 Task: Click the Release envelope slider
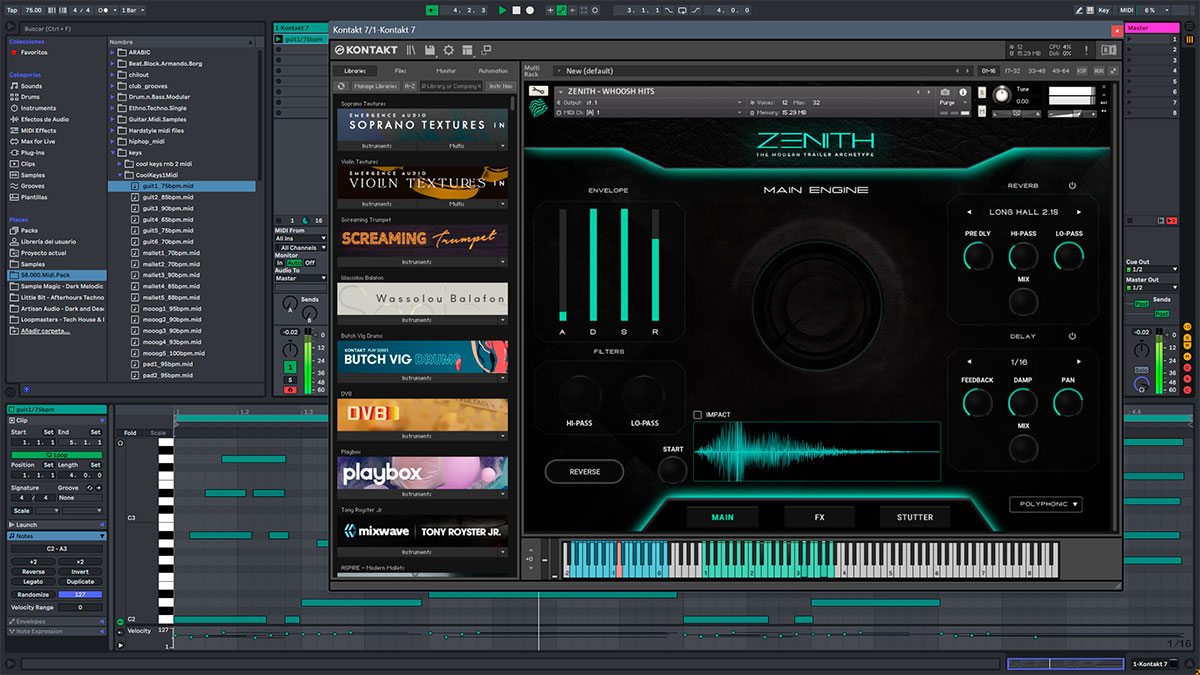coord(656,265)
